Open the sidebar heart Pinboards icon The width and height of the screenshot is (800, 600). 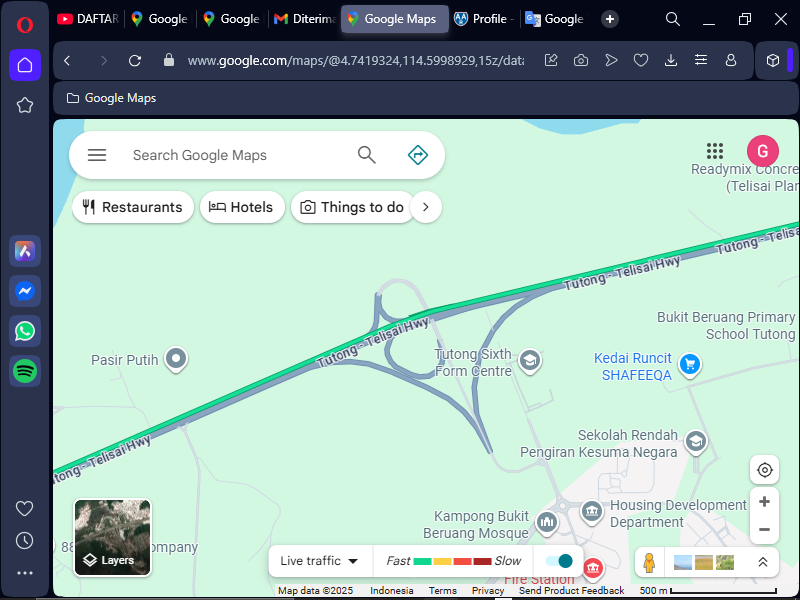[24, 508]
